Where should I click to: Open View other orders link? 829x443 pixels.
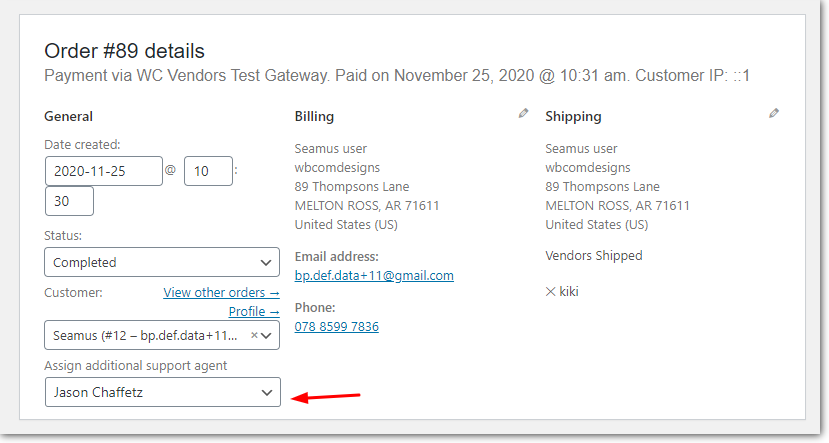tap(221, 292)
